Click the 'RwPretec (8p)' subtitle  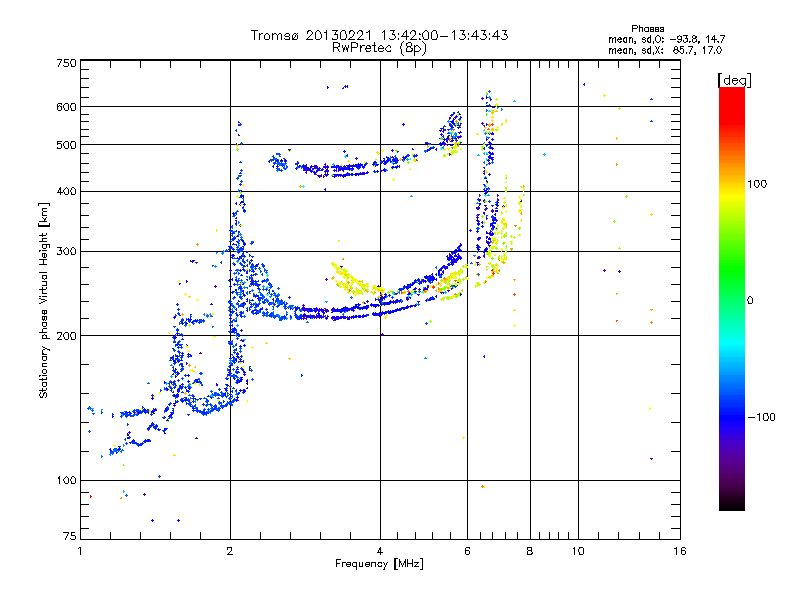(x=379, y=48)
